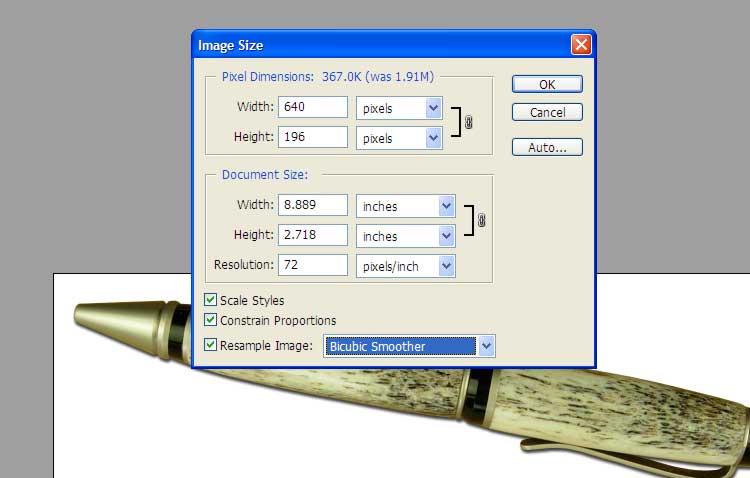
Task: Click the document Height field showing 2.718
Action: [x=313, y=235]
